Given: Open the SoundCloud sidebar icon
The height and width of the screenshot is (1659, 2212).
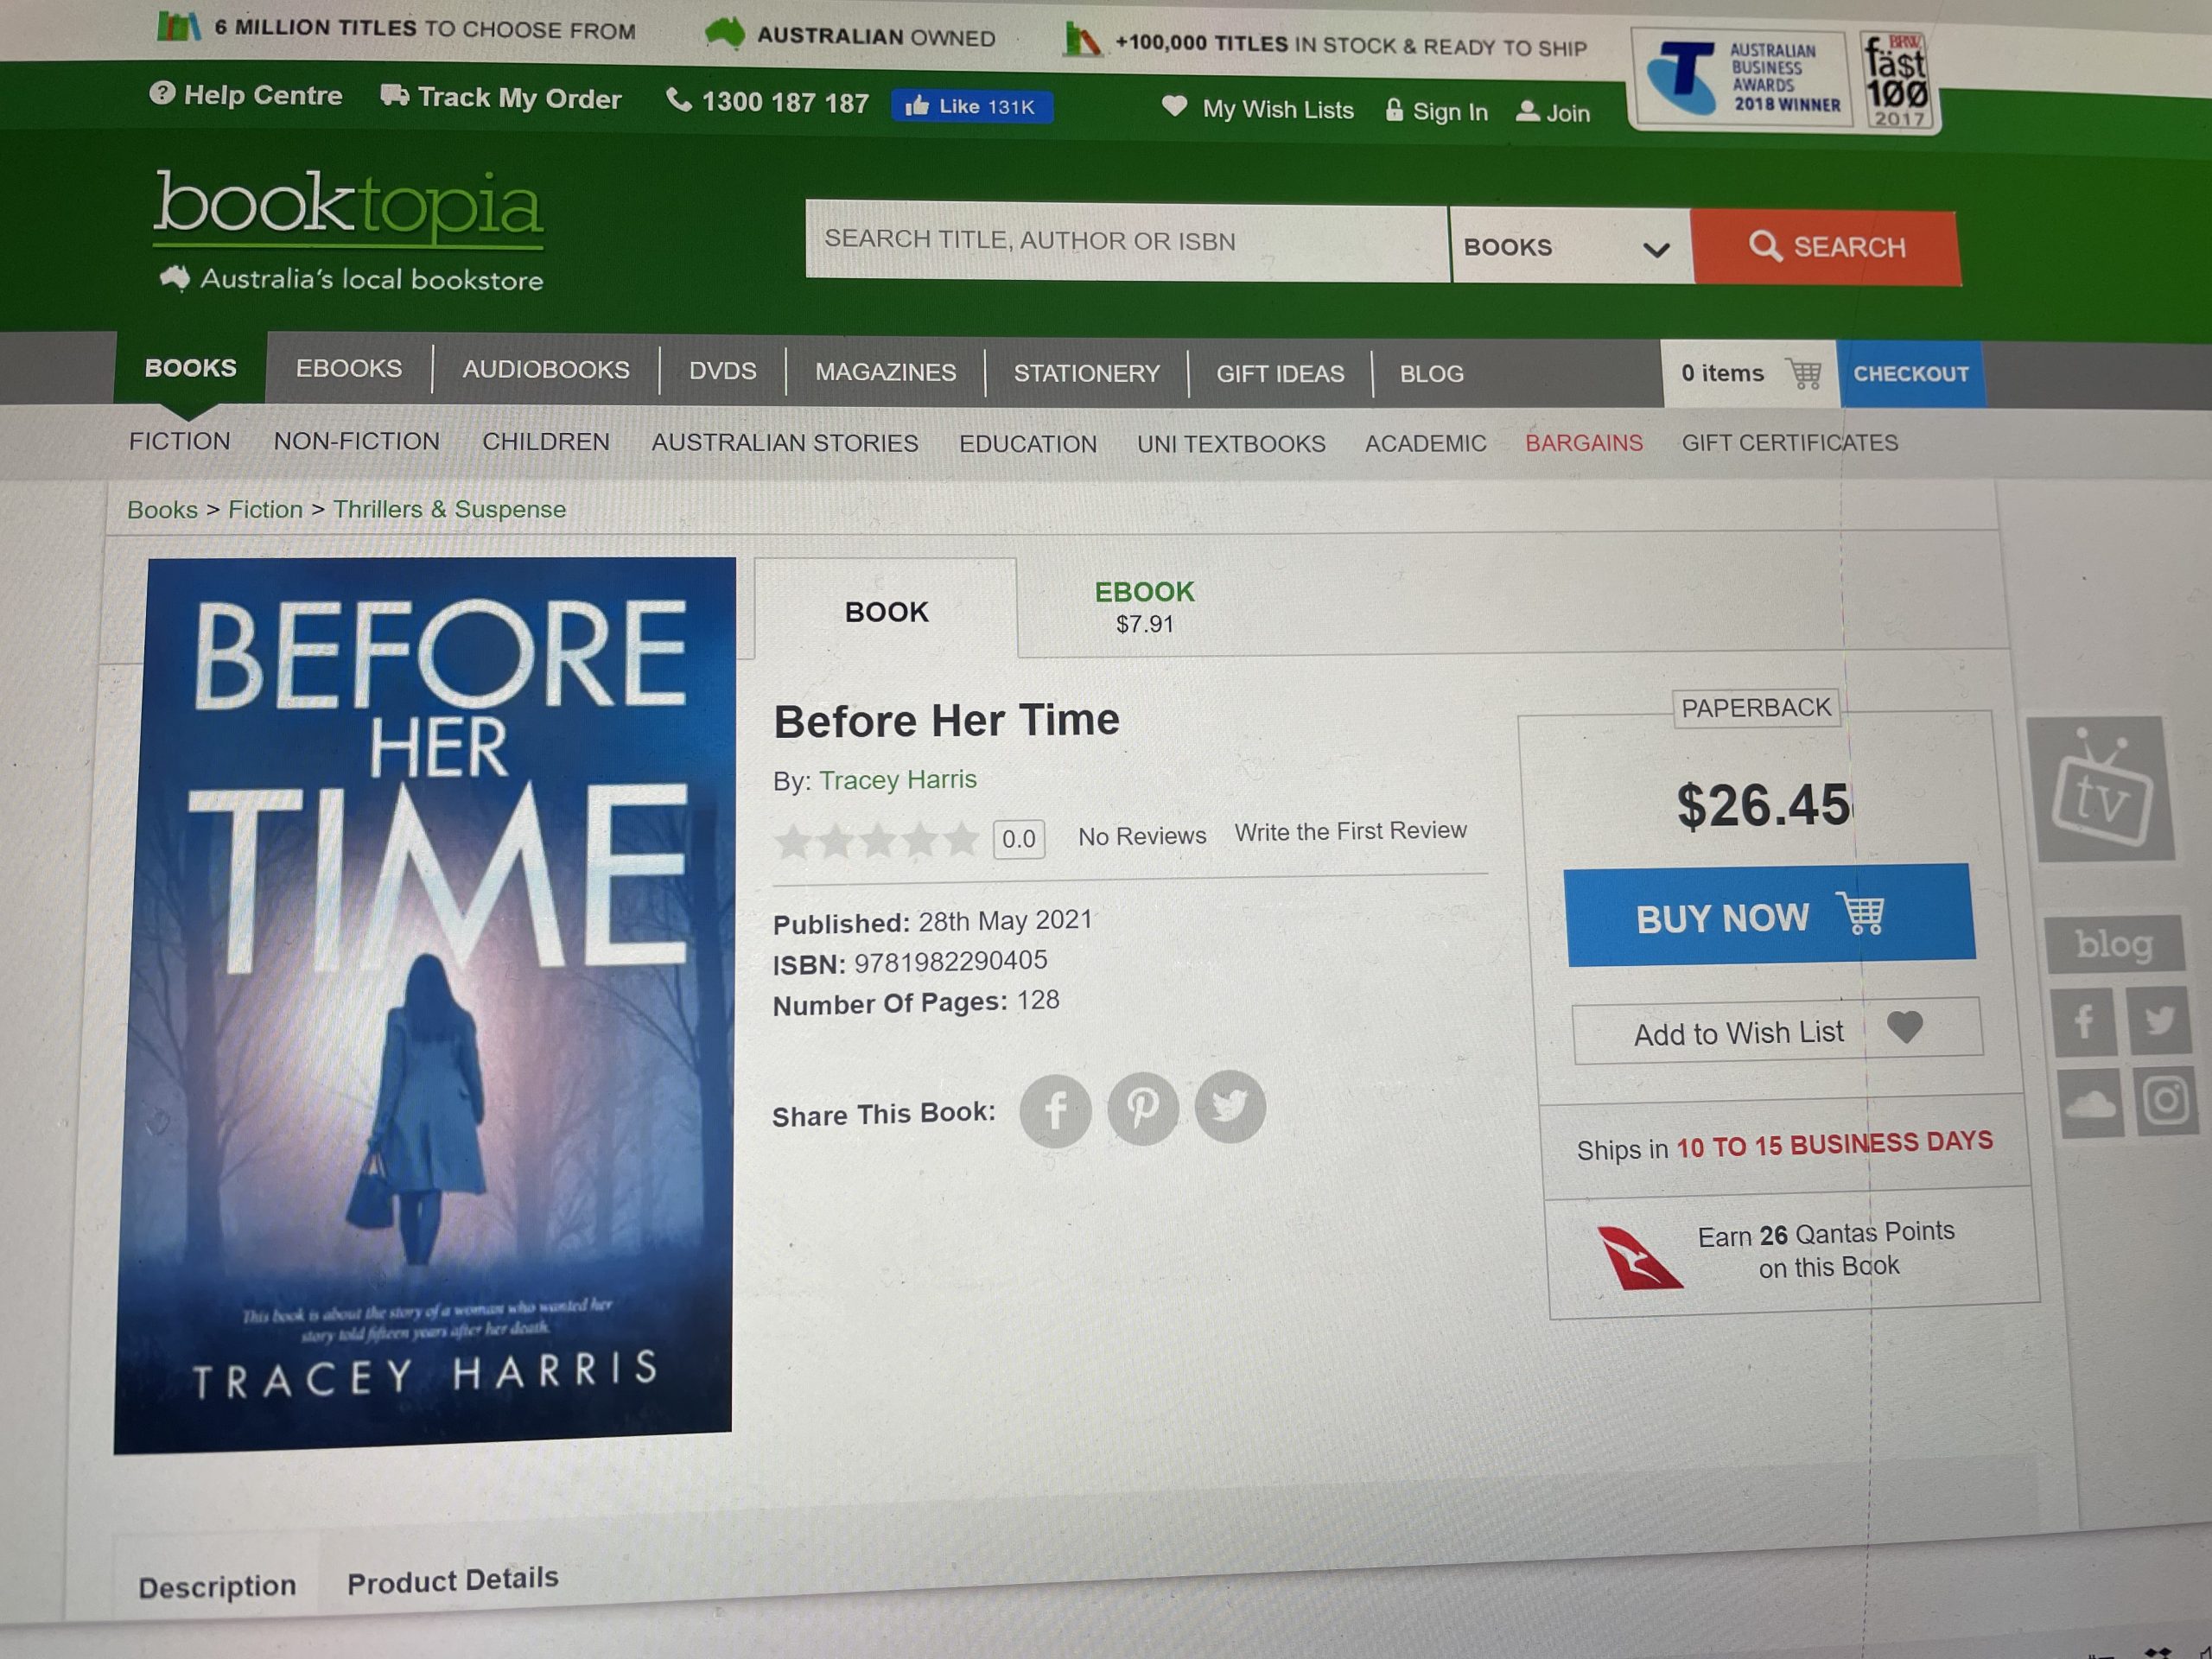Looking at the screenshot, I should 2091,1103.
